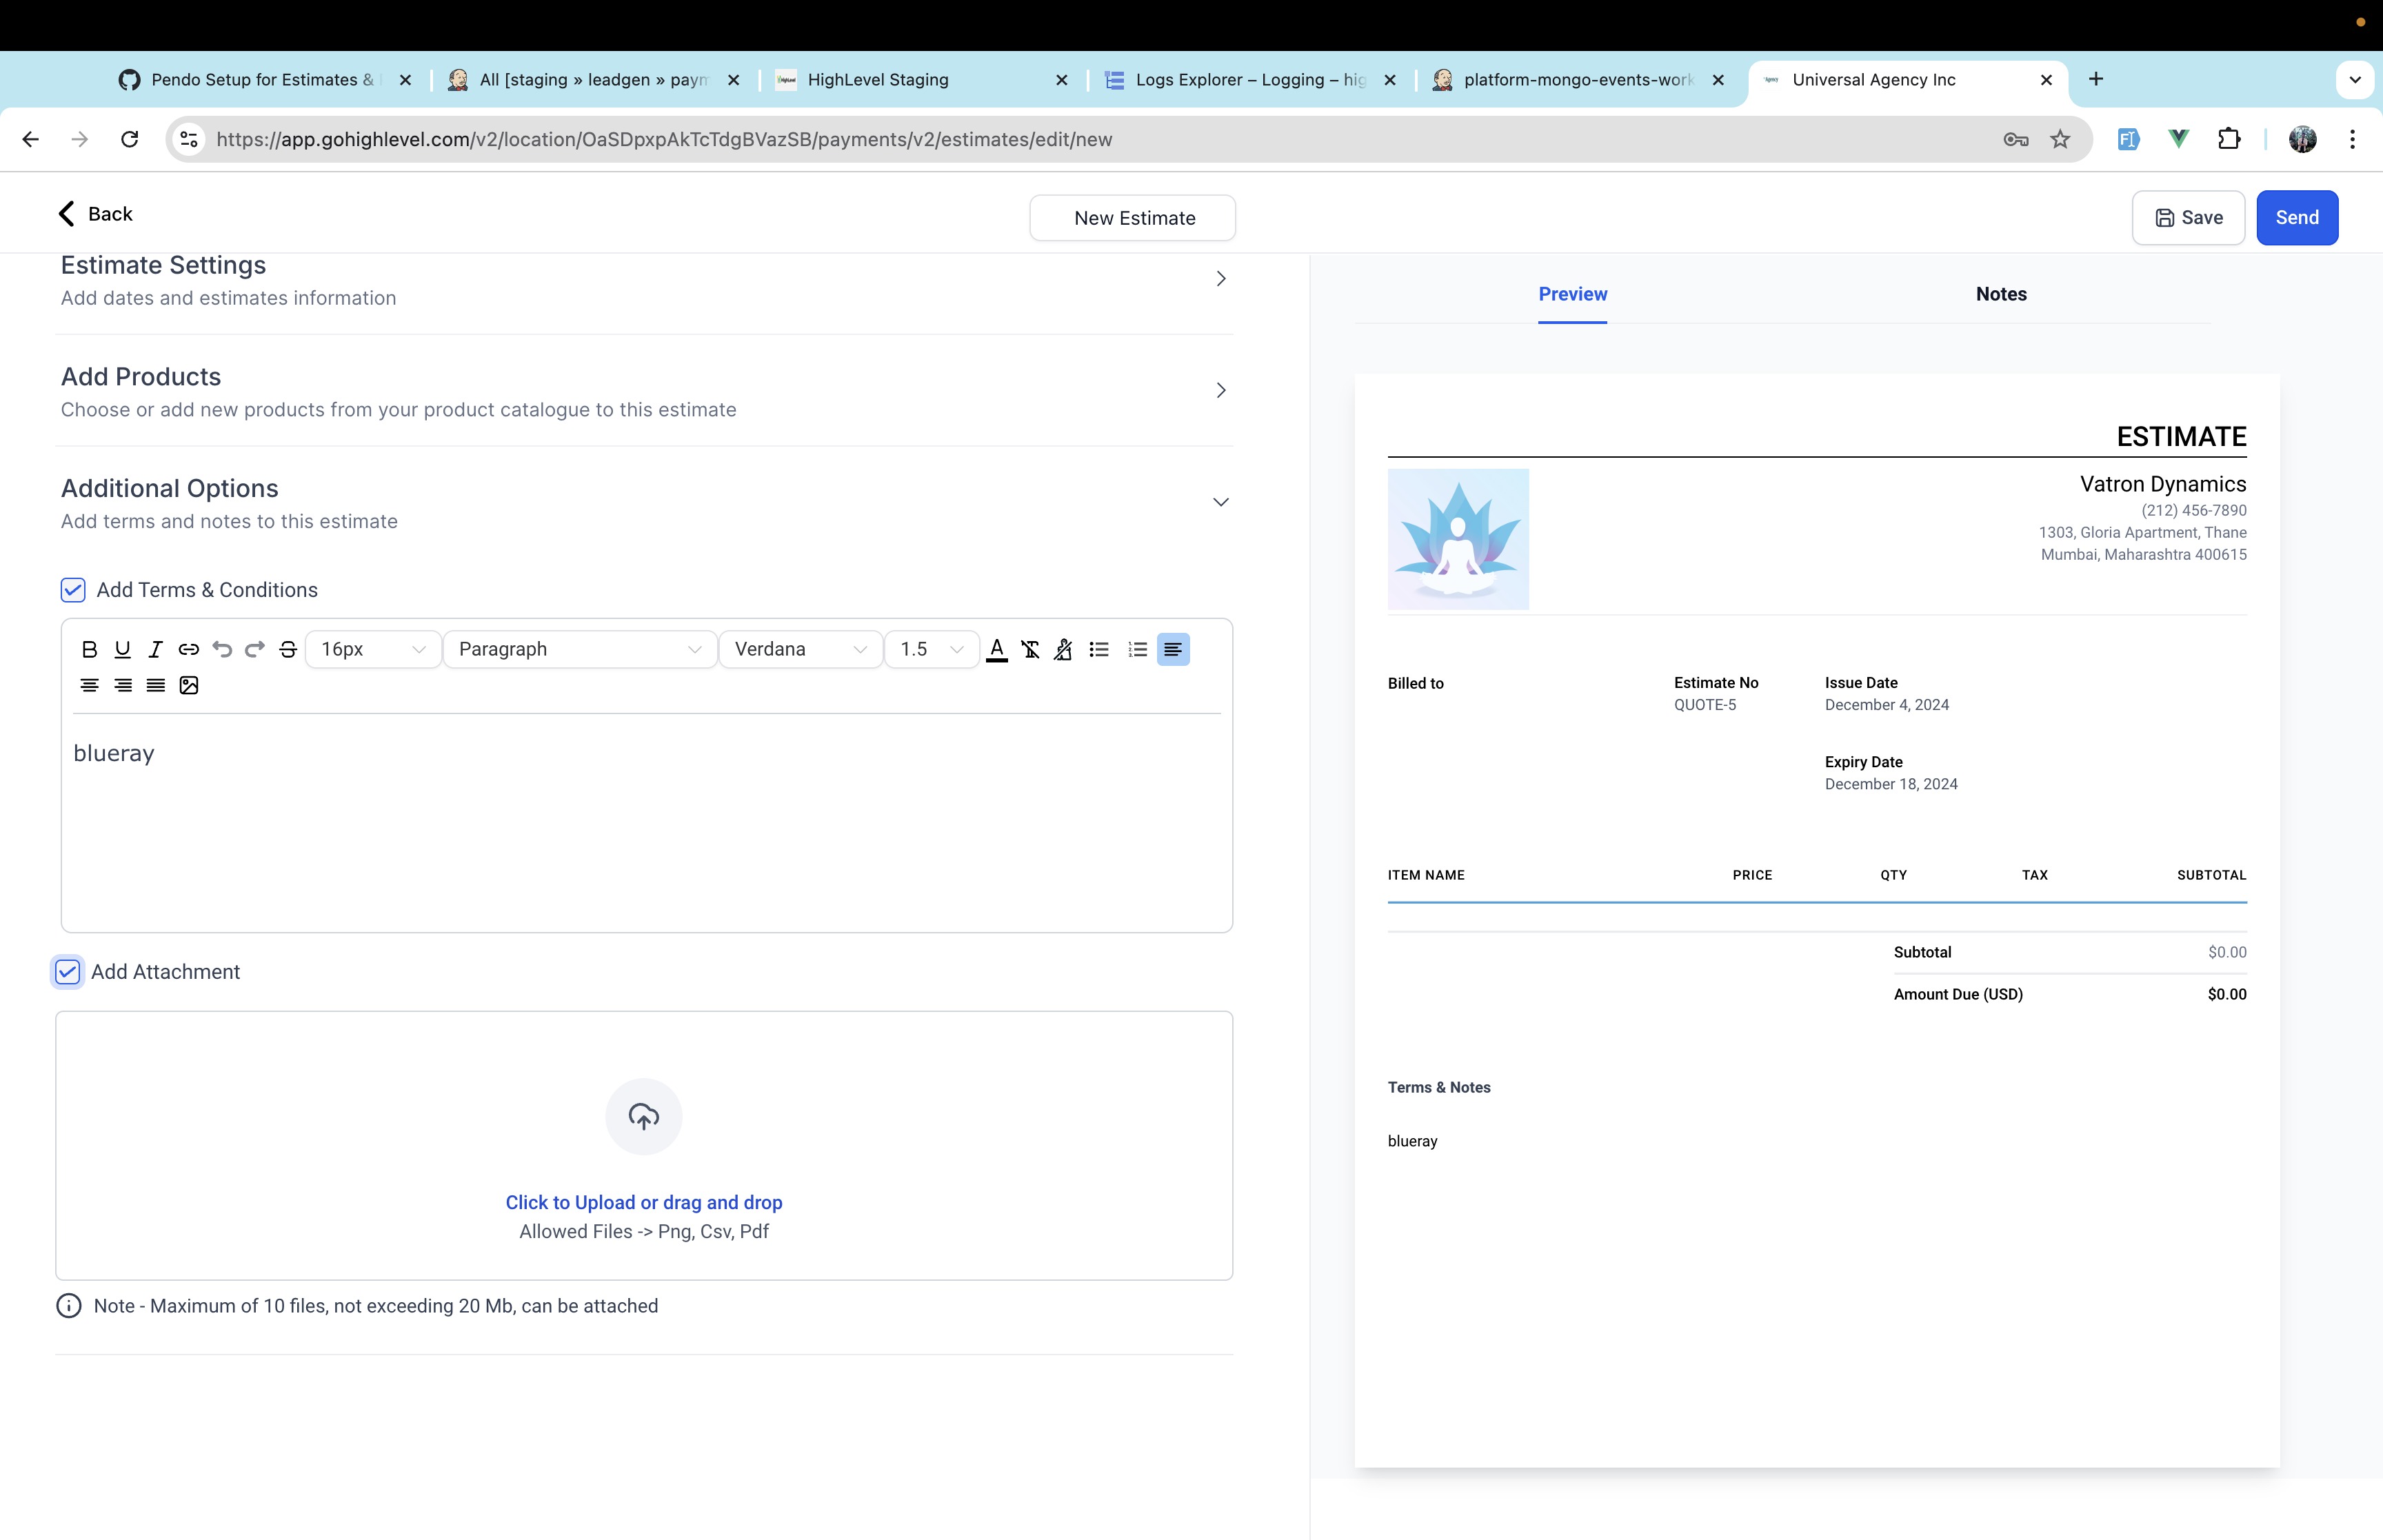Open a new browser tab
This screenshot has height=1540, width=2383.
click(x=2096, y=79)
